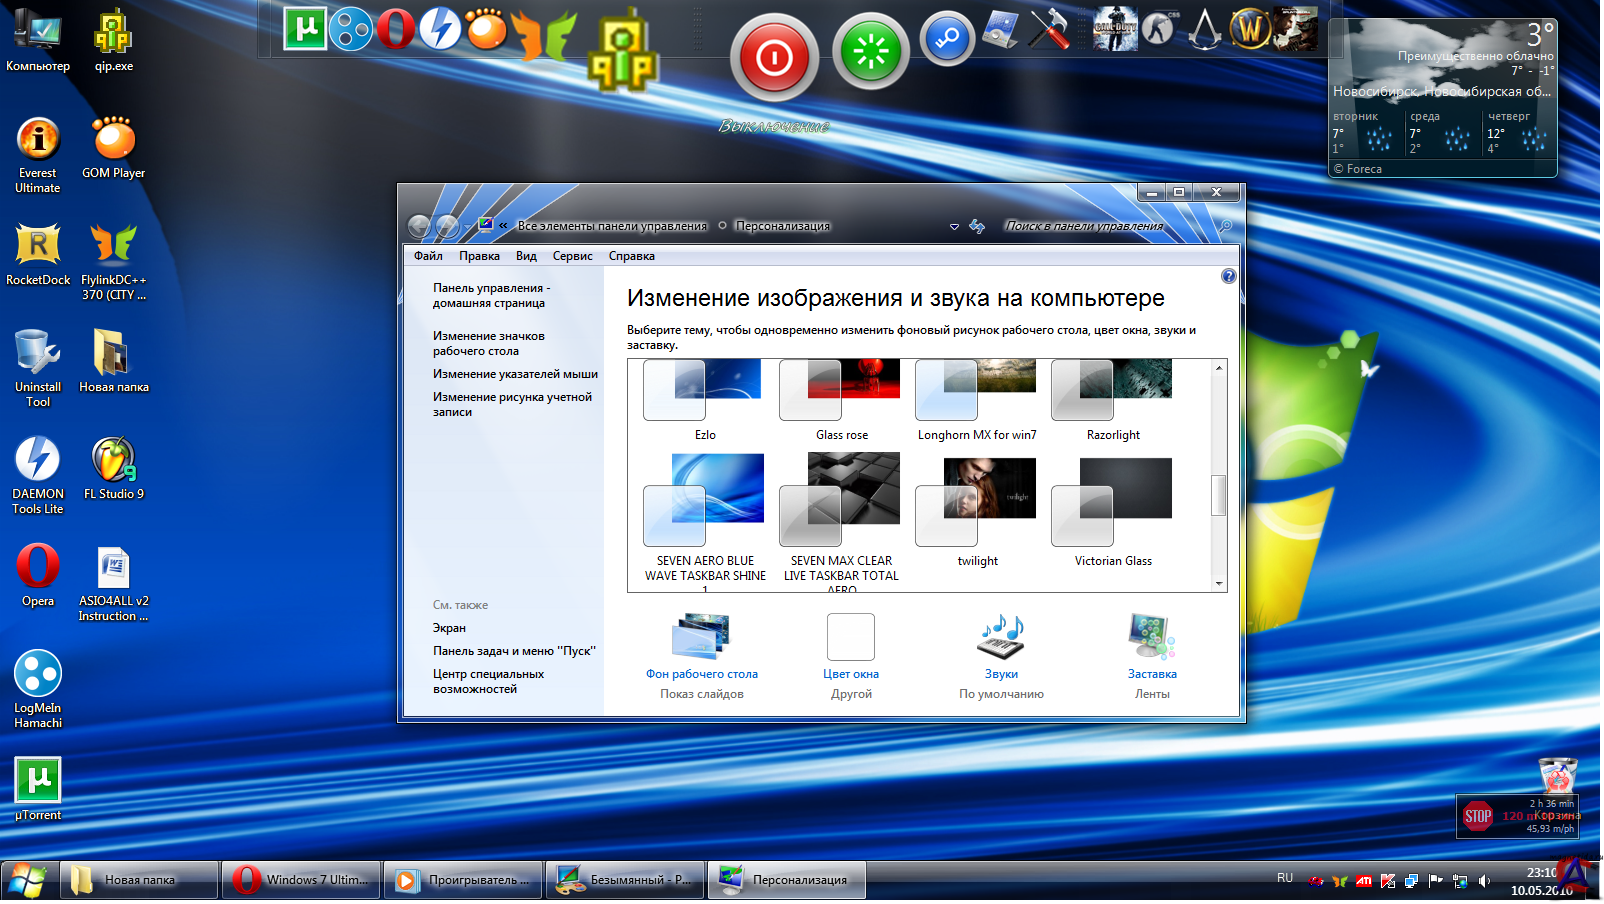1604x904 pixels.
Task: Open the Screensaver (Заставка) icon
Action: [1151, 637]
